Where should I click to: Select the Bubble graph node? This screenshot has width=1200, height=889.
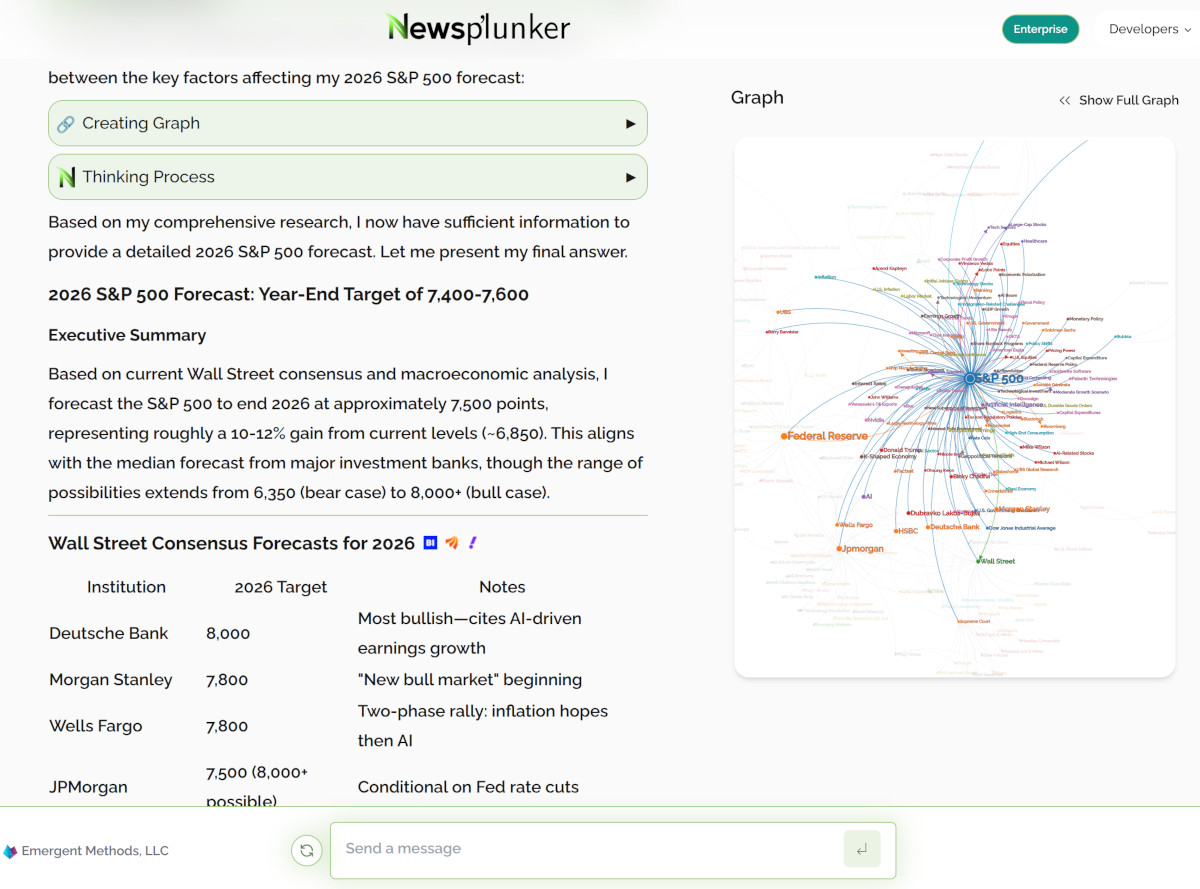click(1113, 337)
